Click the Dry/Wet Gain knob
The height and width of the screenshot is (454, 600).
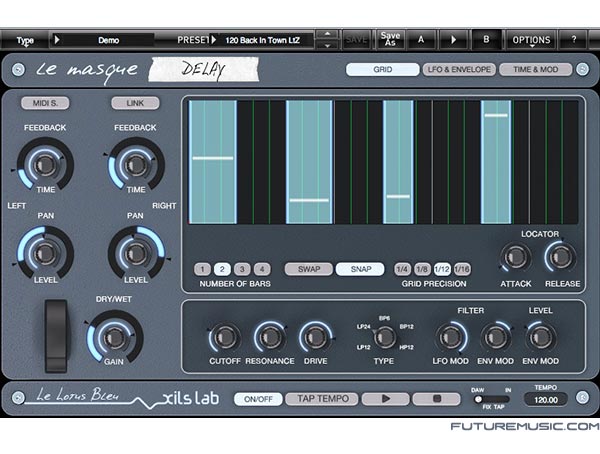tap(114, 338)
